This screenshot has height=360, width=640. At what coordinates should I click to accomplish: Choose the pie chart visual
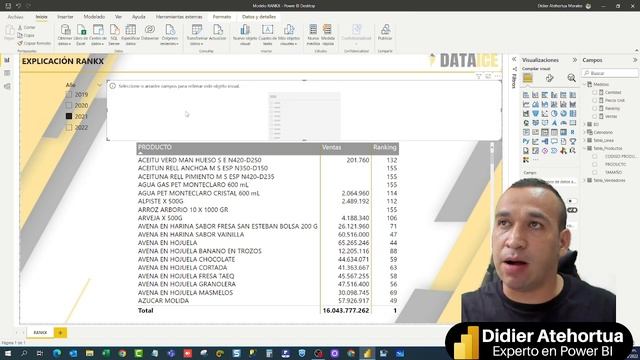(554, 113)
